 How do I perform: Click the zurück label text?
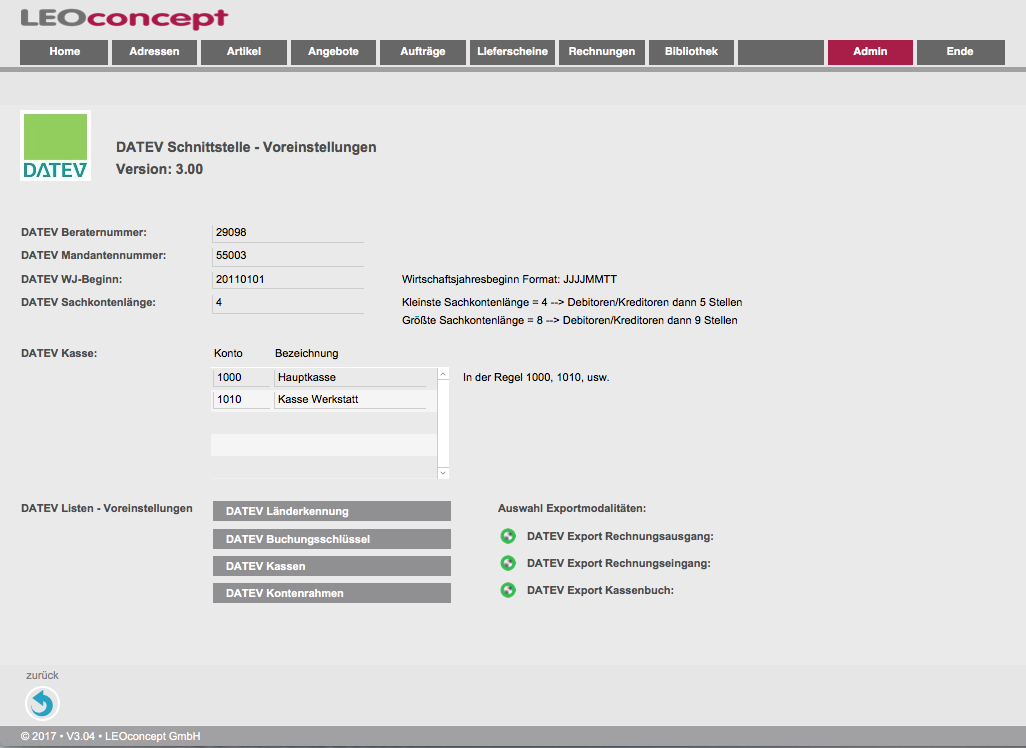click(43, 675)
